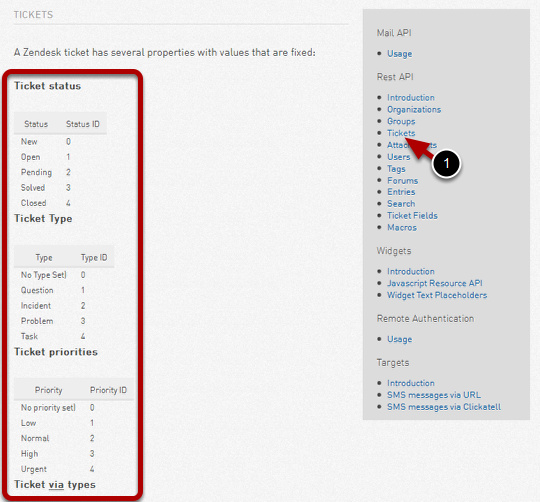This screenshot has width=540, height=502.
Task: Select the Tickets link in sidebar
Action: click(x=401, y=133)
